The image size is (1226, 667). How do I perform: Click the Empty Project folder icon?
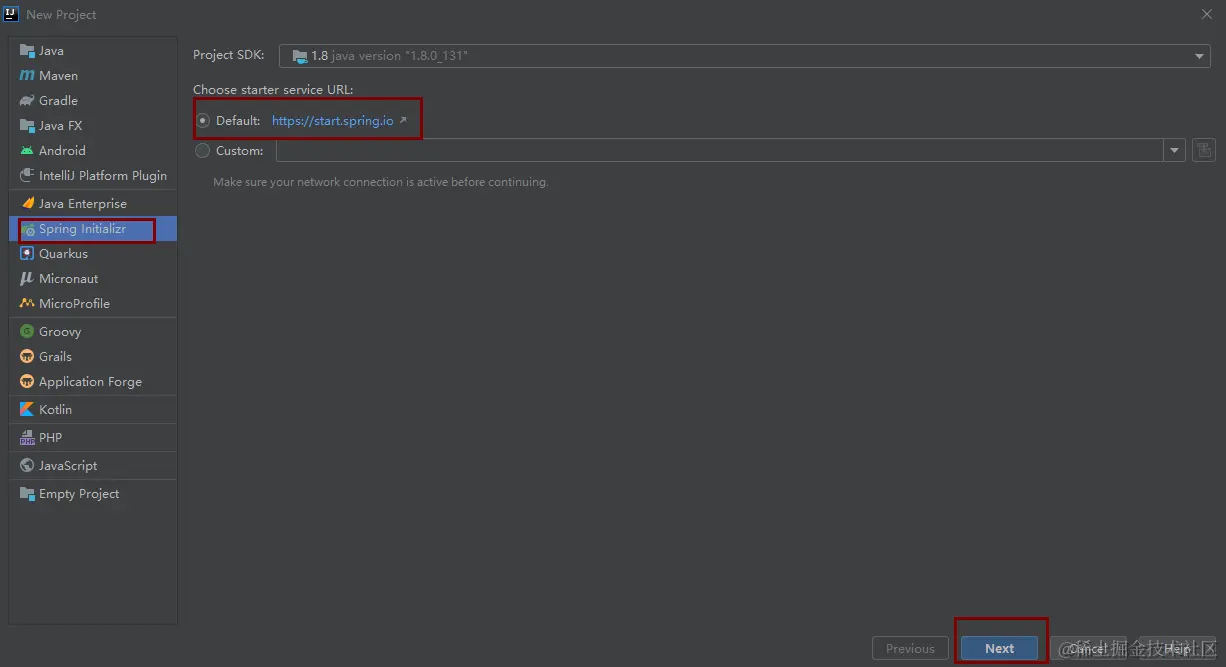[27, 493]
